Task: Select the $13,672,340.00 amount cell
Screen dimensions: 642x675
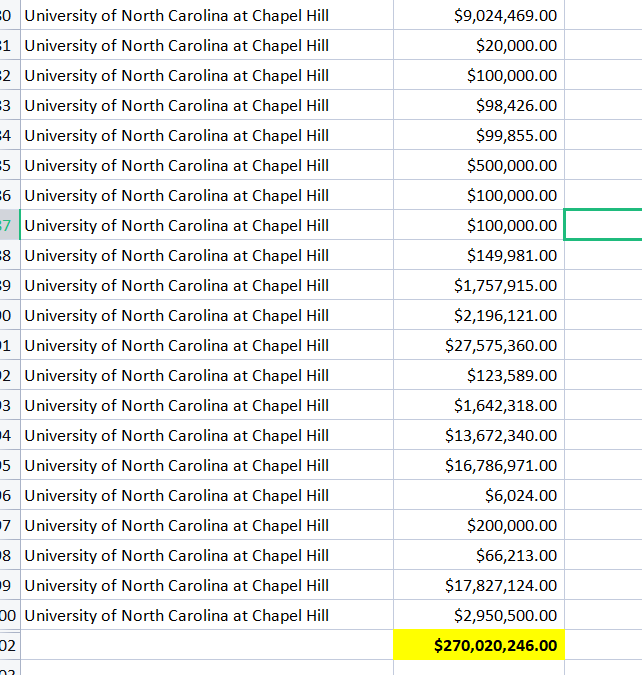Action: click(x=478, y=435)
